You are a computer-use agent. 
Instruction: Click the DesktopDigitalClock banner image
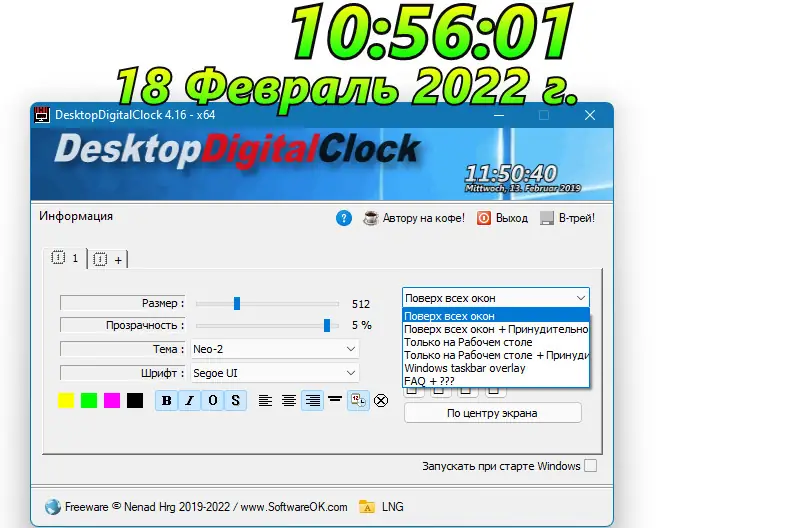click(x=322, y=163)
